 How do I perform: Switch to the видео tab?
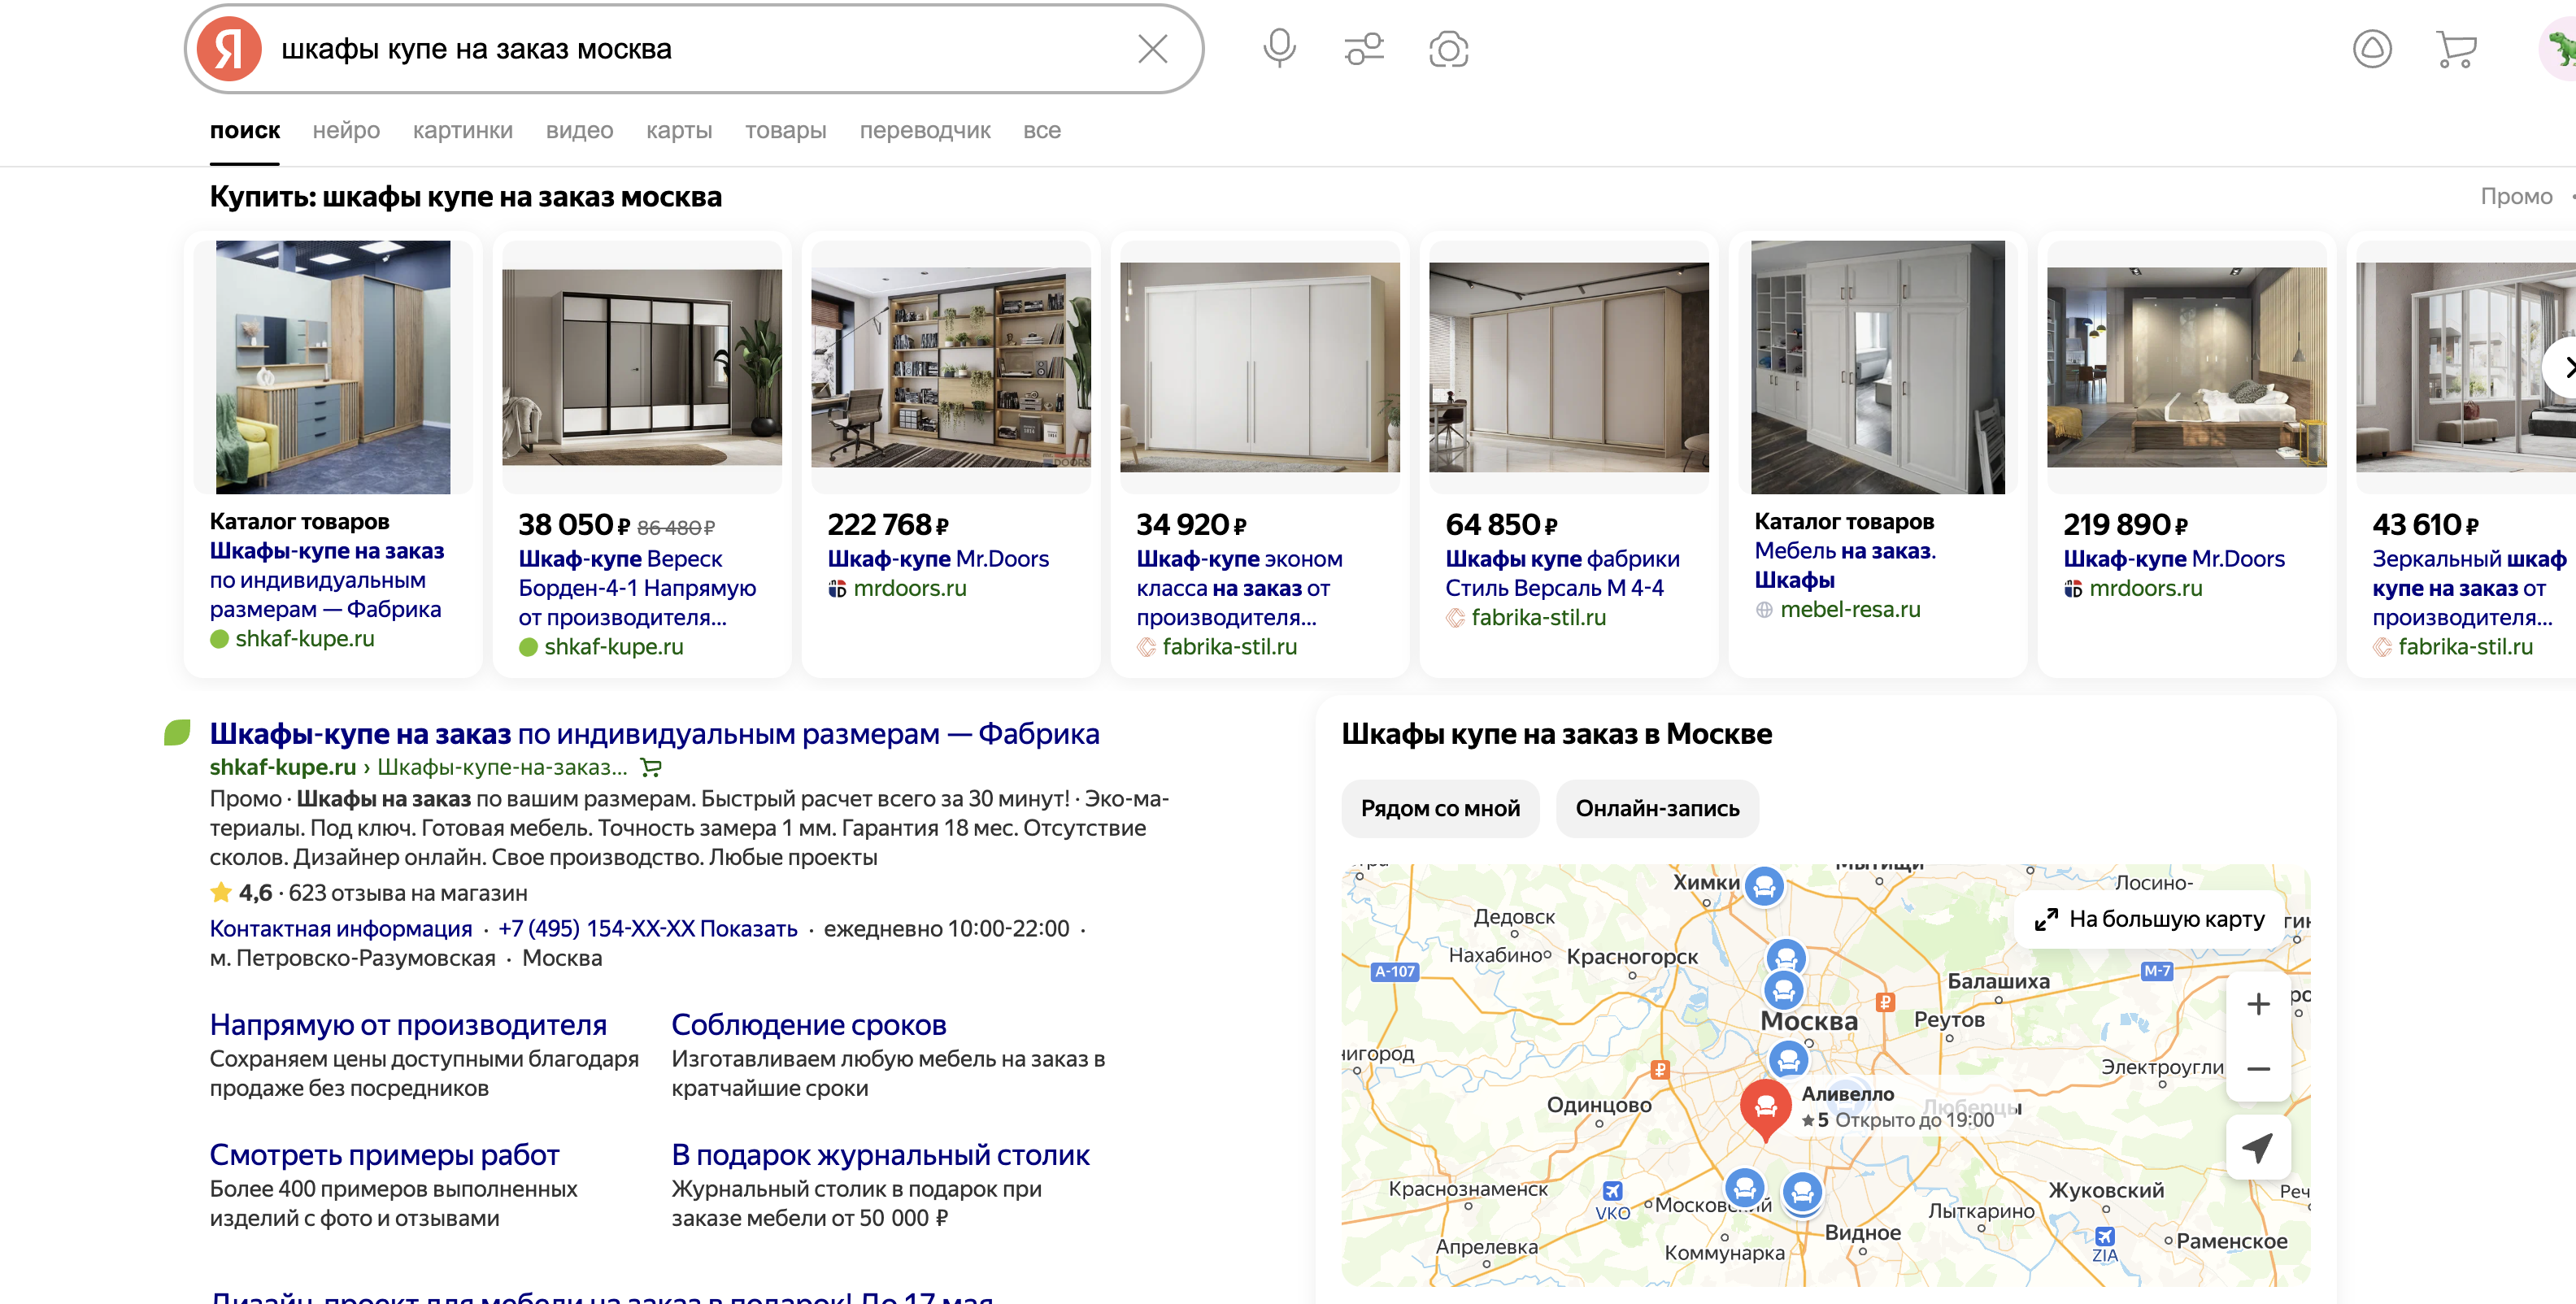(579, 131)
